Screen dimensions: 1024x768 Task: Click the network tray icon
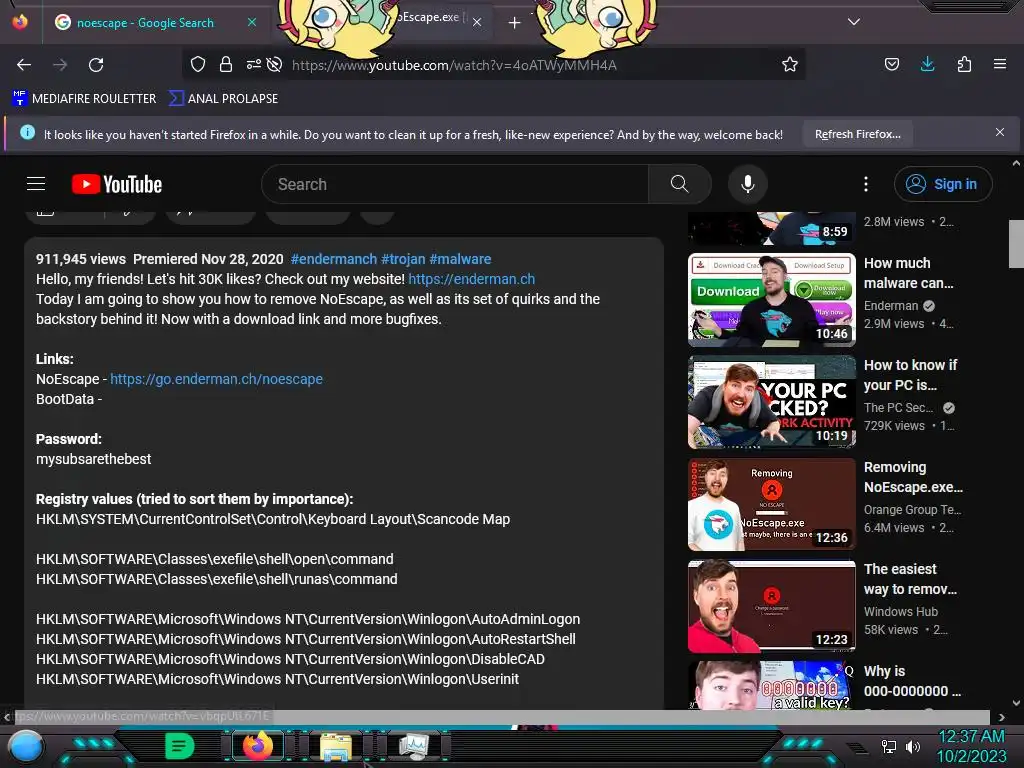coord(888,746)
